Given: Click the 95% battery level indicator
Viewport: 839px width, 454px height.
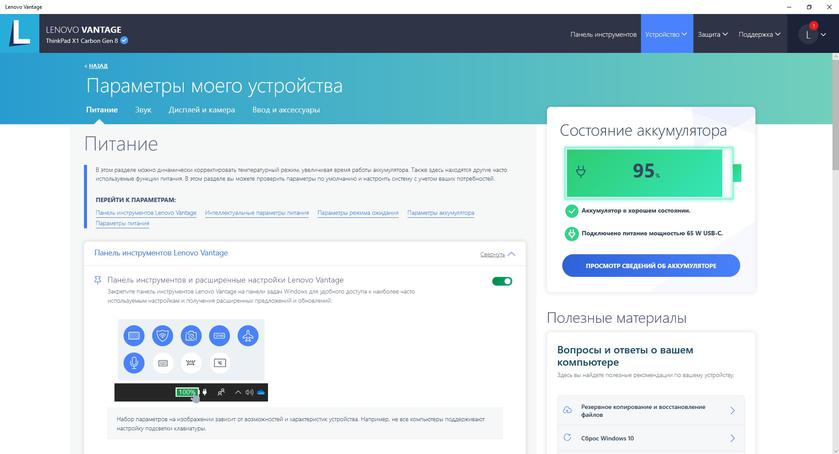Looking at the screenshot, I should tap(646, 171).
